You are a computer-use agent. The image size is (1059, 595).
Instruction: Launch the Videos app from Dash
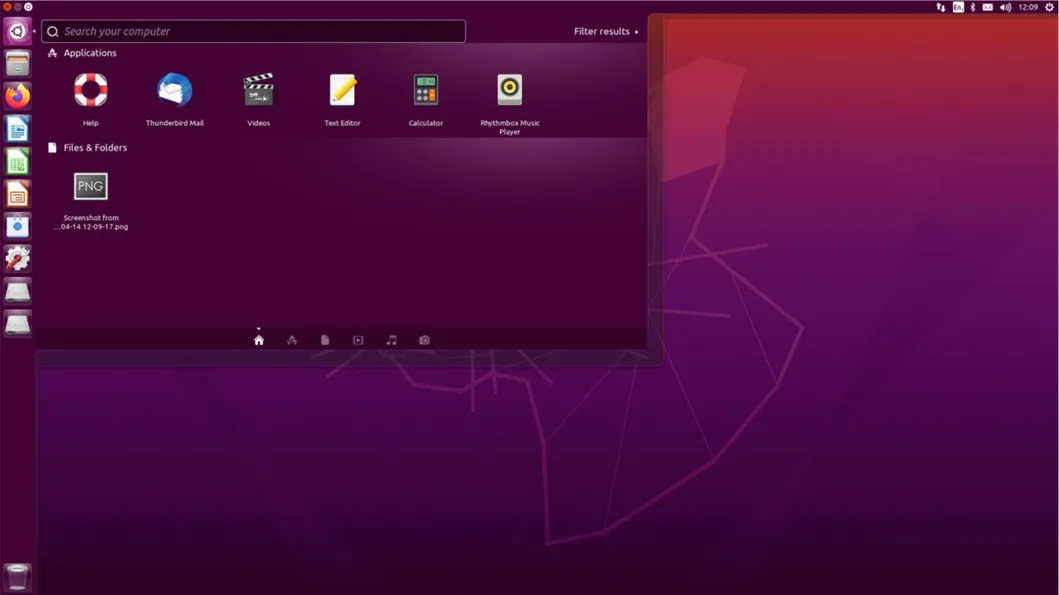[x=258, y=92]
